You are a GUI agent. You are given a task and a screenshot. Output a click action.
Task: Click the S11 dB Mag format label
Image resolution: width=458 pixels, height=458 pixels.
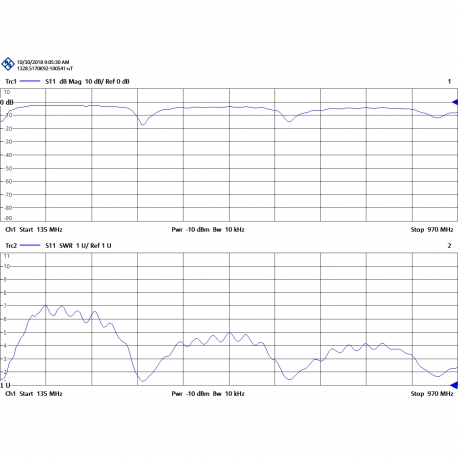[63, 81]
